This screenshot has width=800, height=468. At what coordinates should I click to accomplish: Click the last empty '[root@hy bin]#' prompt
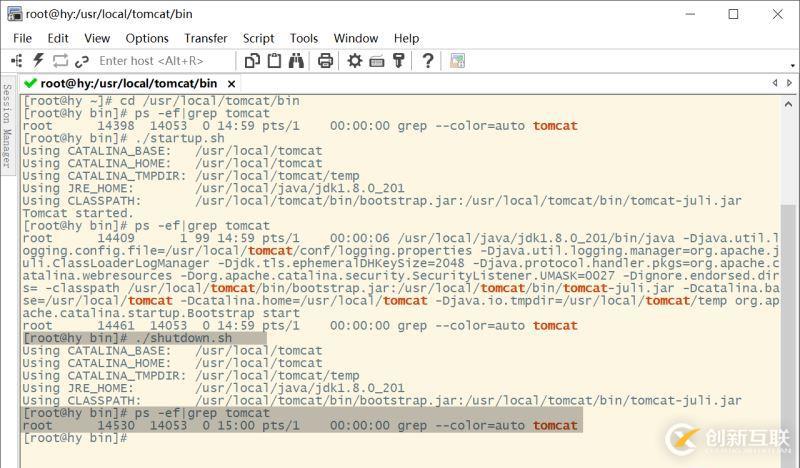point(75,438)
